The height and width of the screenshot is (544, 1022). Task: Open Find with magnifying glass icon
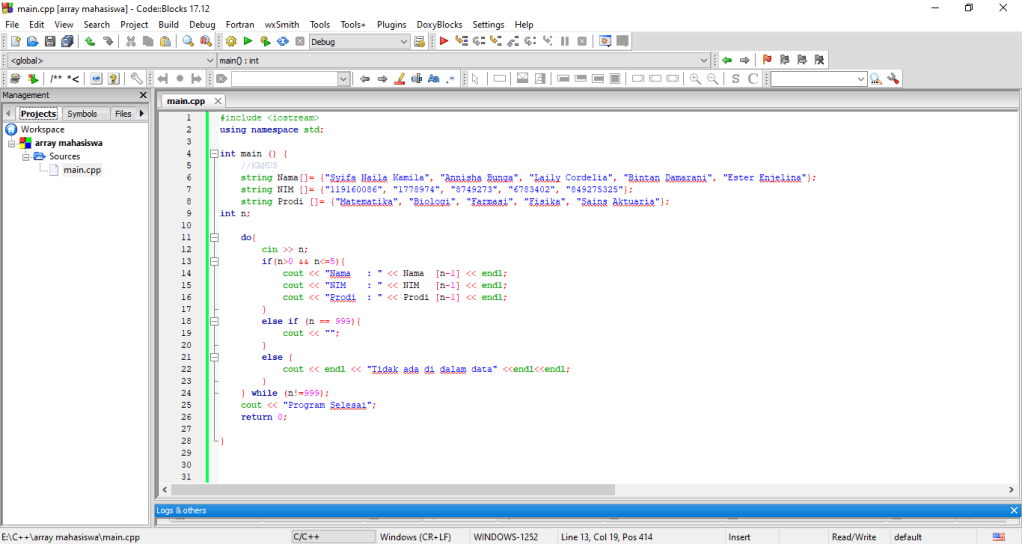pyautogui.click(x=188, y=41)
